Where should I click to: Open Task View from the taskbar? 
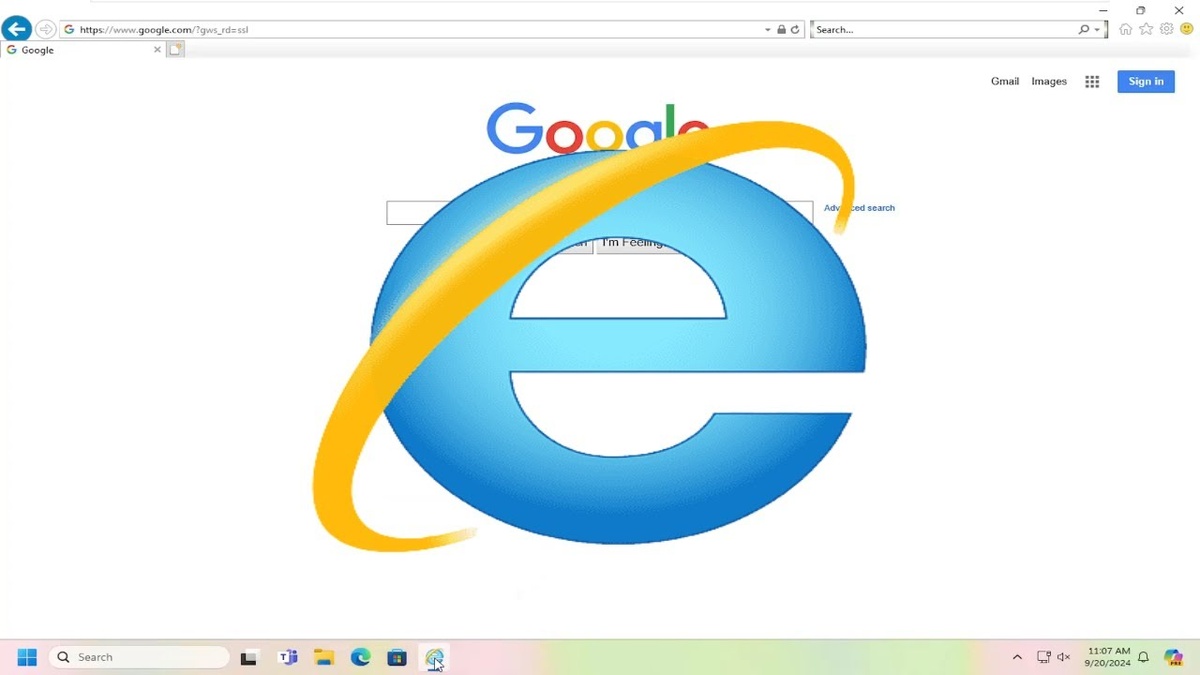[x=249, y=657]
